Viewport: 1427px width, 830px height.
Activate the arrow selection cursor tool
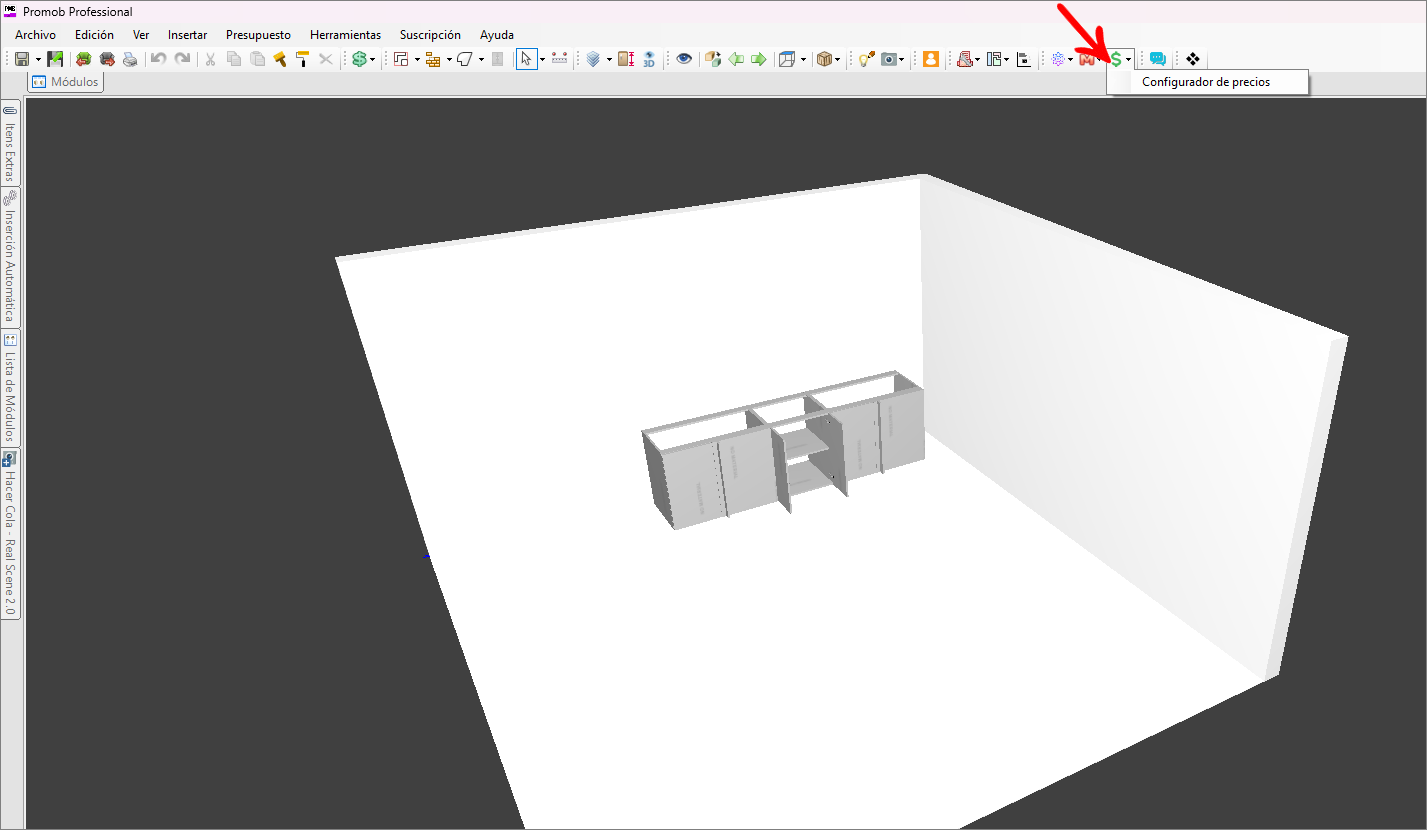(x=526, y=60)
